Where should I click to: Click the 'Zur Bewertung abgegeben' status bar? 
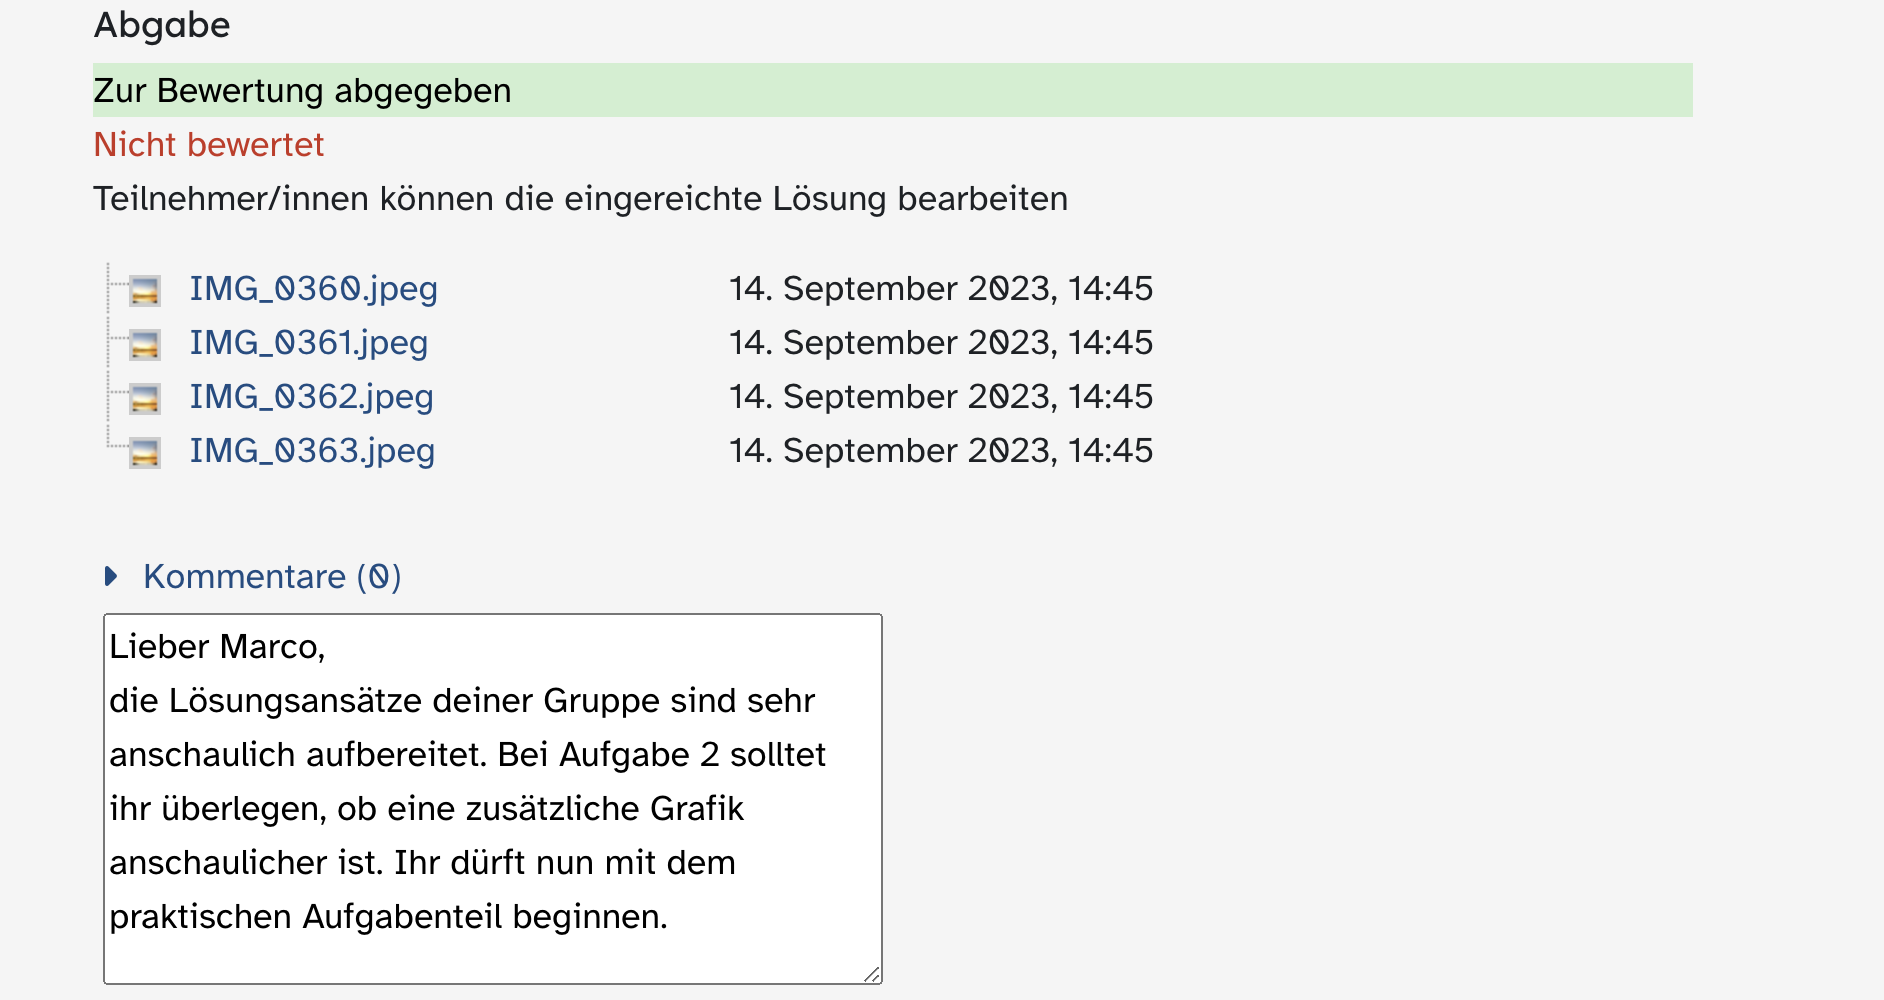point(892,90)
